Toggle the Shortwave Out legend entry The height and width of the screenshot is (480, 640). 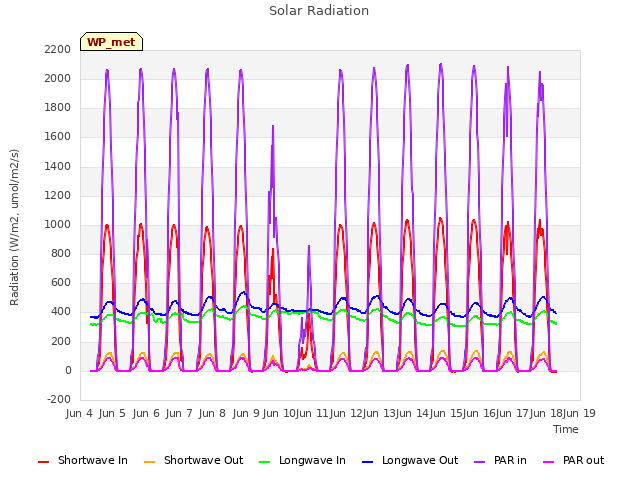[x=193, y=460]
